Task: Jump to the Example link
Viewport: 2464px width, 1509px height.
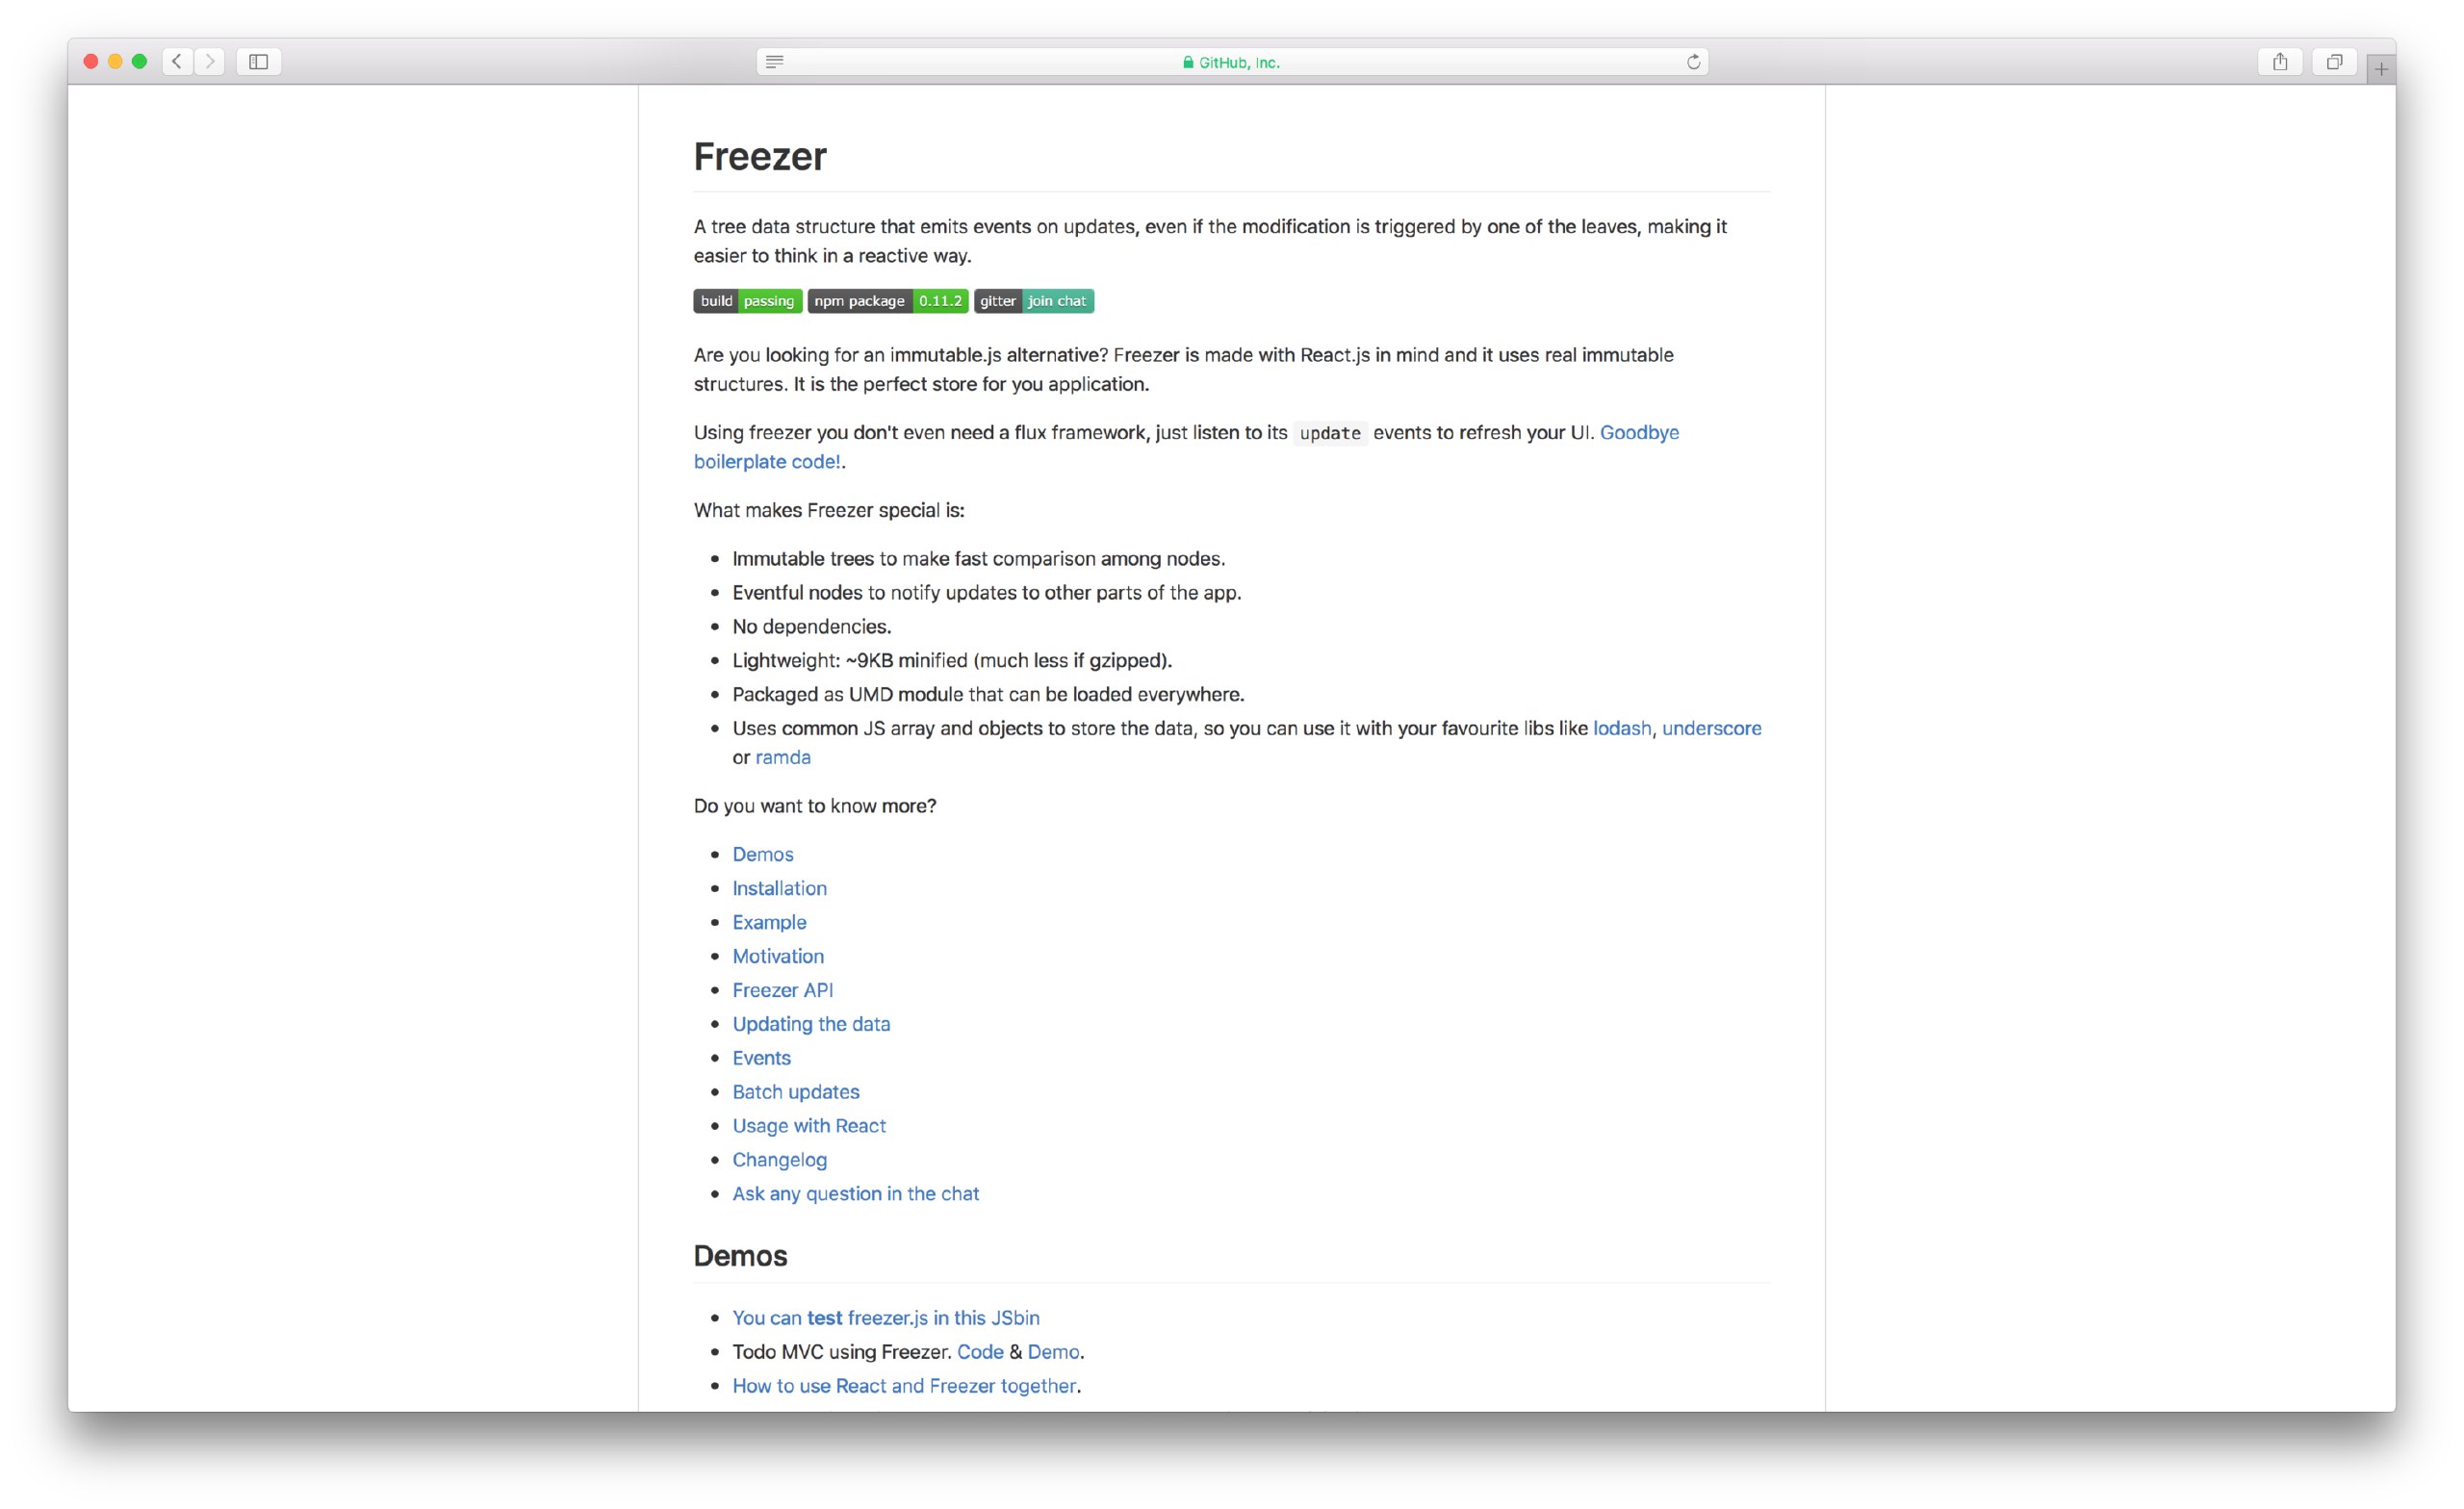Action: [769, 922]
